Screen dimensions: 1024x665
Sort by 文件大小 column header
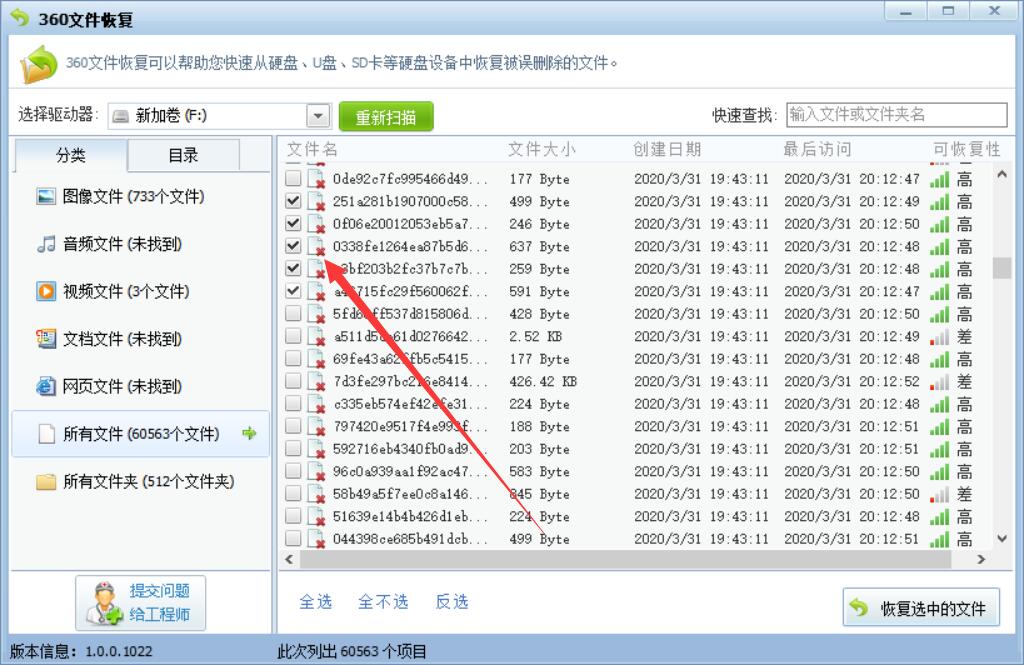(542, 150)
